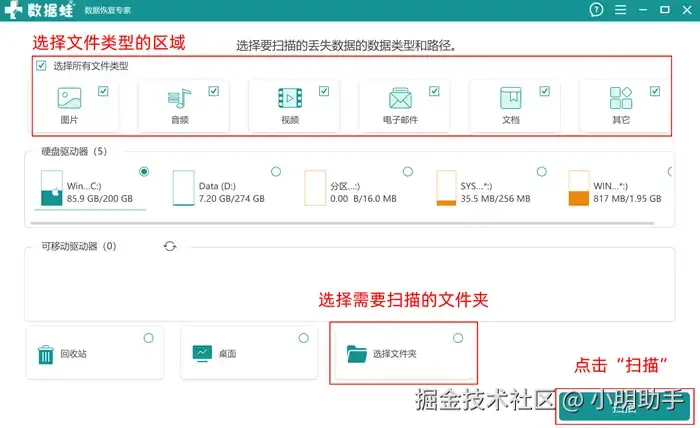This screenshot has height=428, width=700.
Task: Click the 选择文件夹 label text
Action: coord(395,354)
